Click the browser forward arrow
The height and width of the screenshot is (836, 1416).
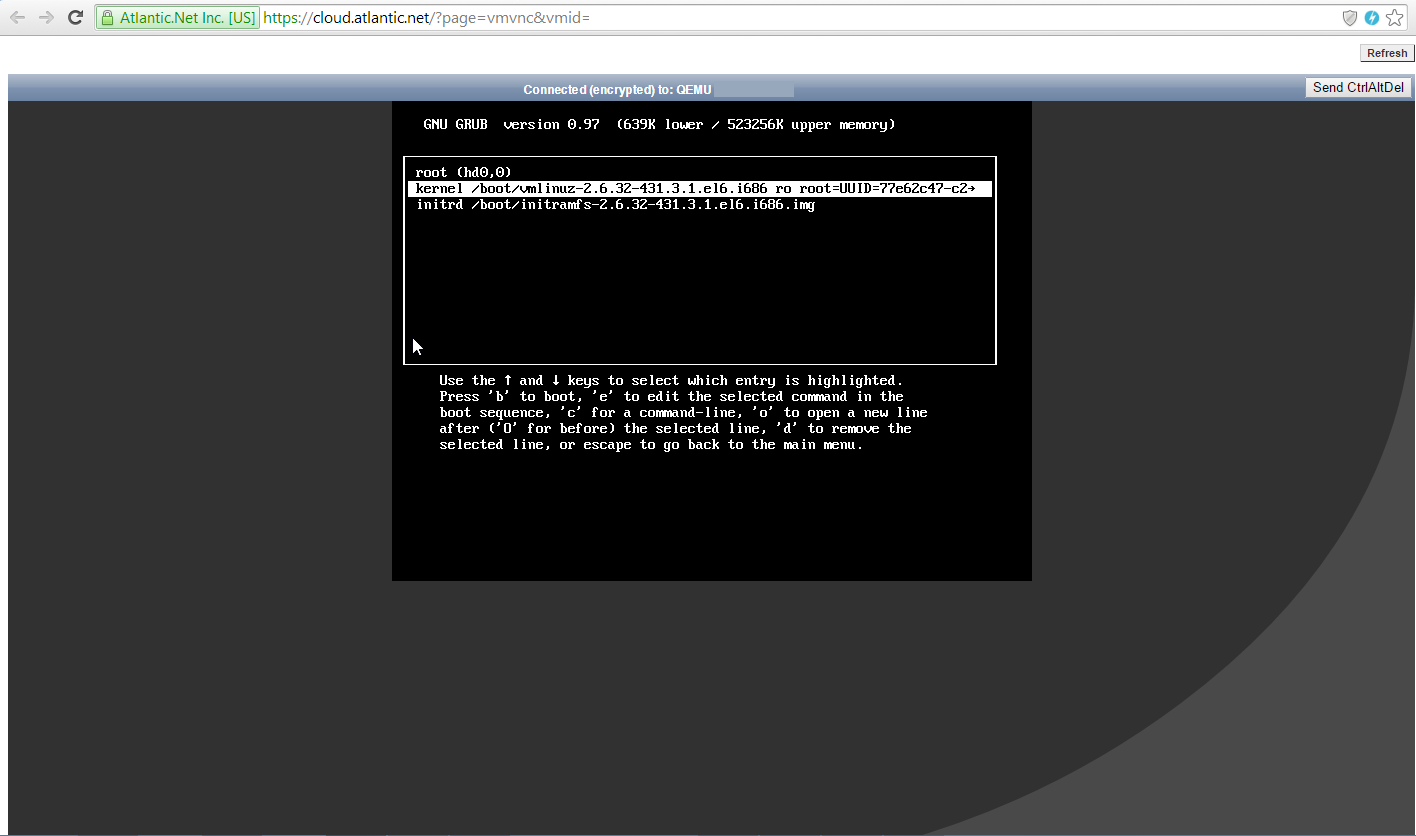46,18
